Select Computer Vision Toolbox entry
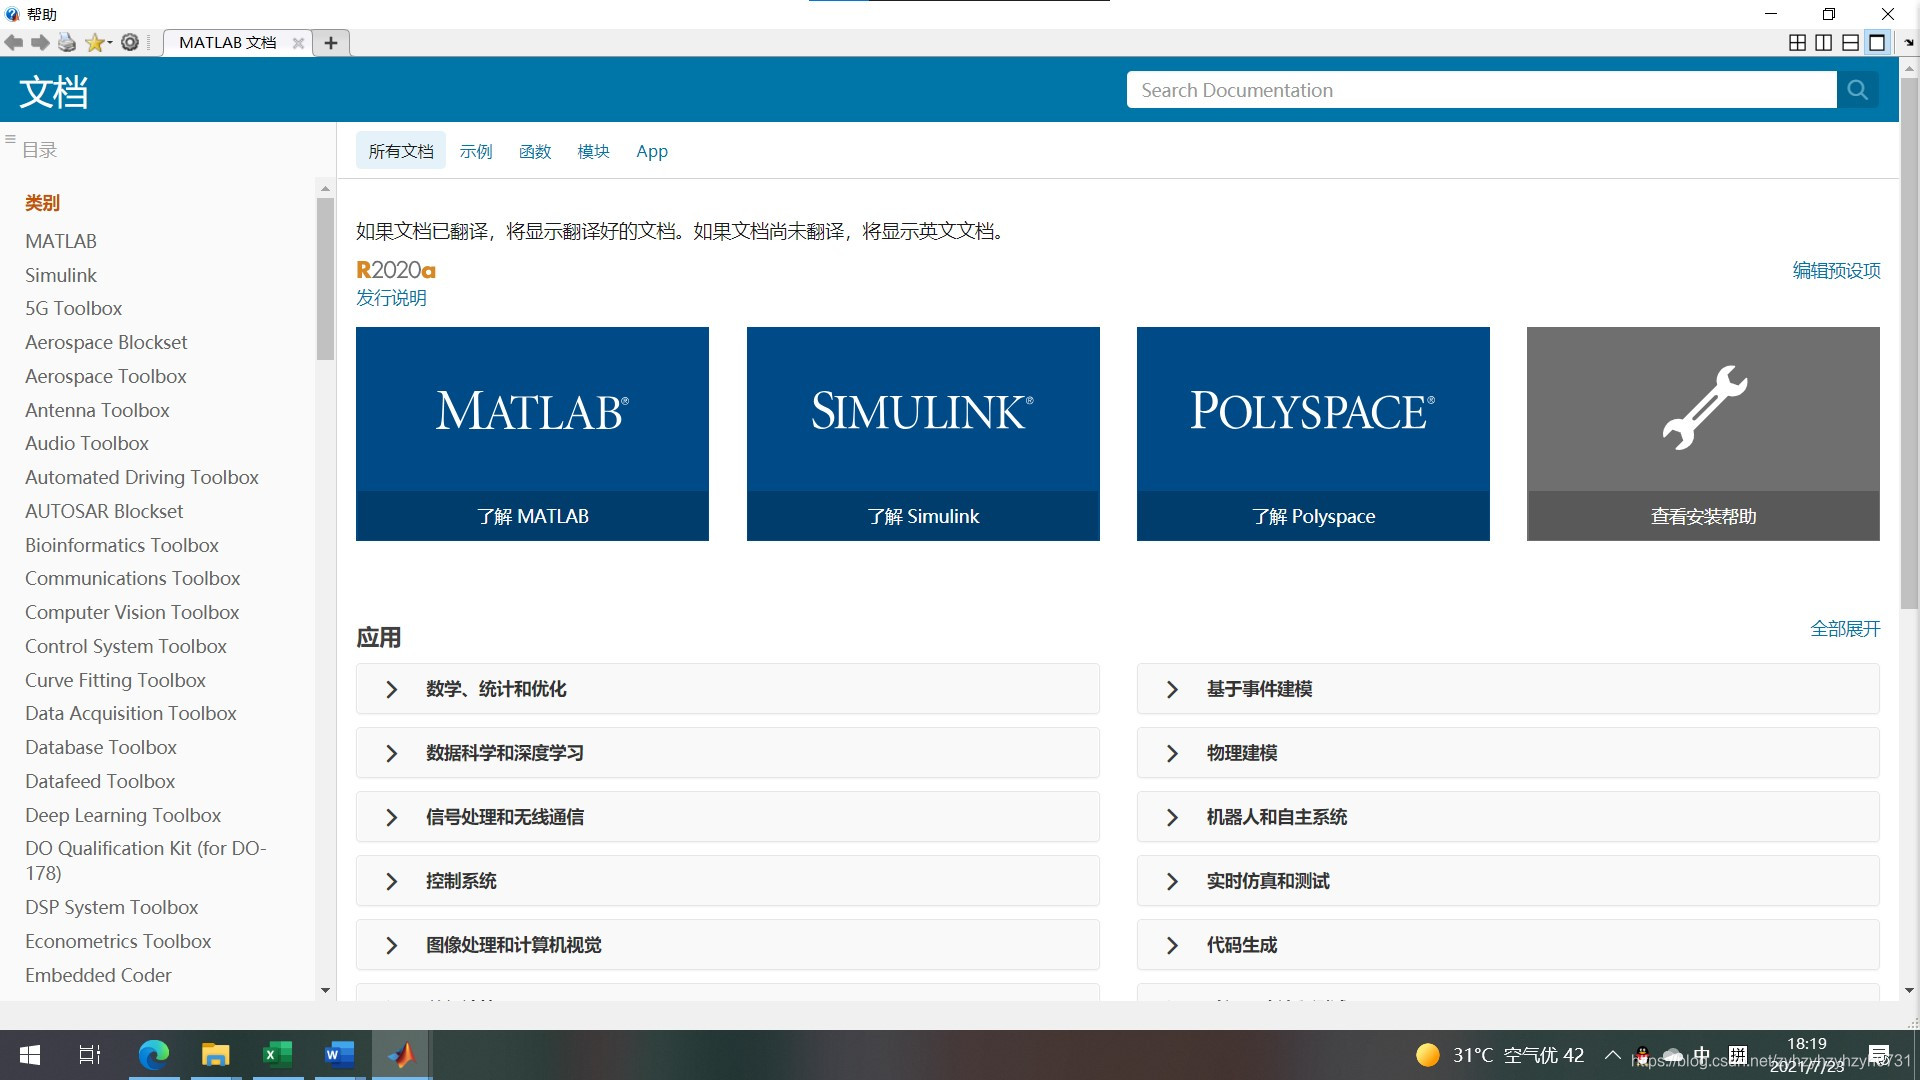This screenshot has width=1920, height=1080. pyautogui.click(x=132, y=612)
